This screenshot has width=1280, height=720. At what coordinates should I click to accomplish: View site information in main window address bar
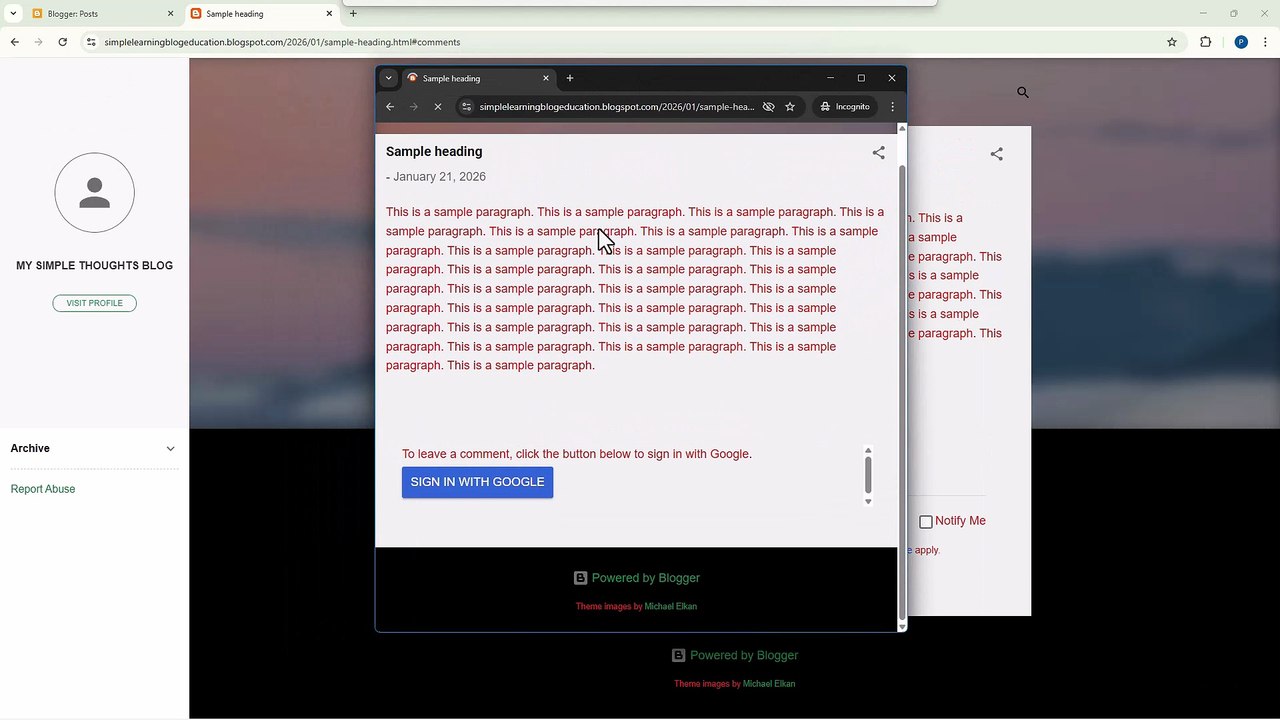coord(91,42)
